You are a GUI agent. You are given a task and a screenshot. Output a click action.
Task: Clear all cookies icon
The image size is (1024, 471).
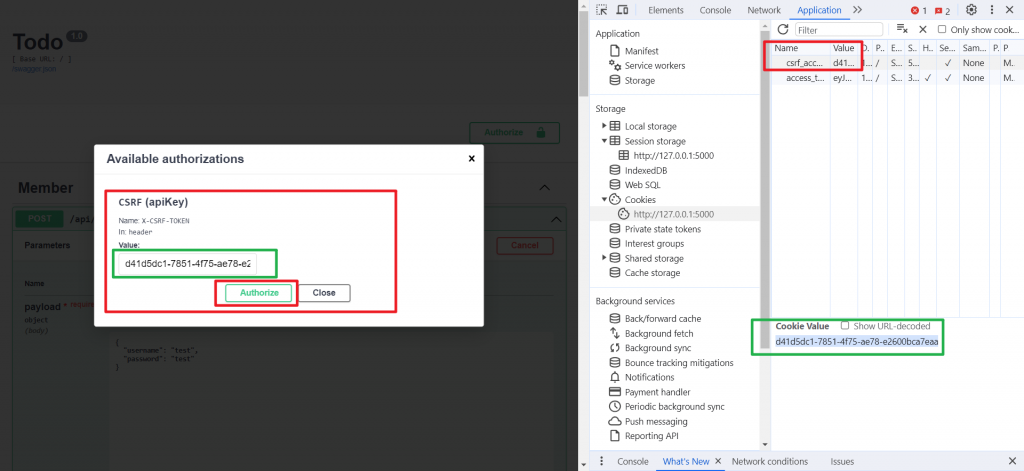pos(902,29)
